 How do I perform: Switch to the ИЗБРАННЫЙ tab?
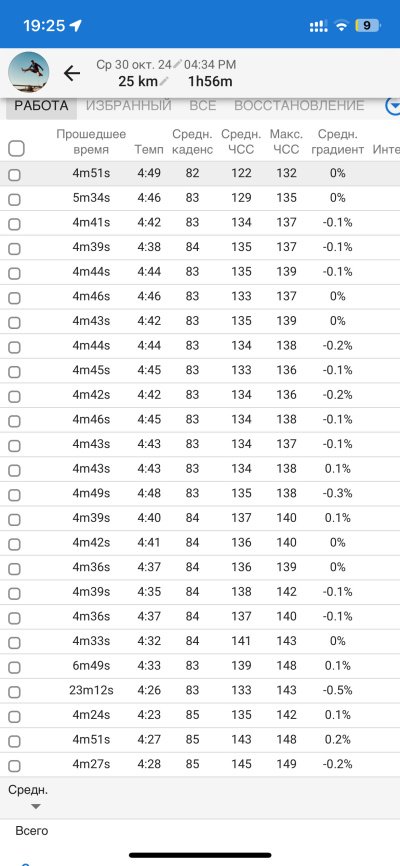coord(129,105)
